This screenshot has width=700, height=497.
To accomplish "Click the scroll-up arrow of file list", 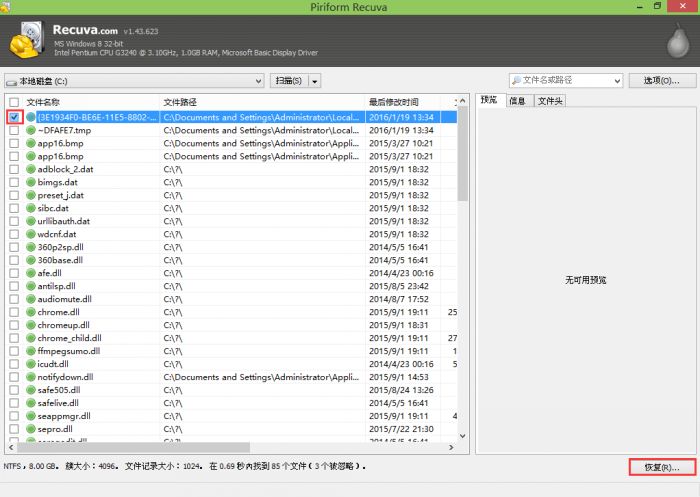I will (463, 101).
